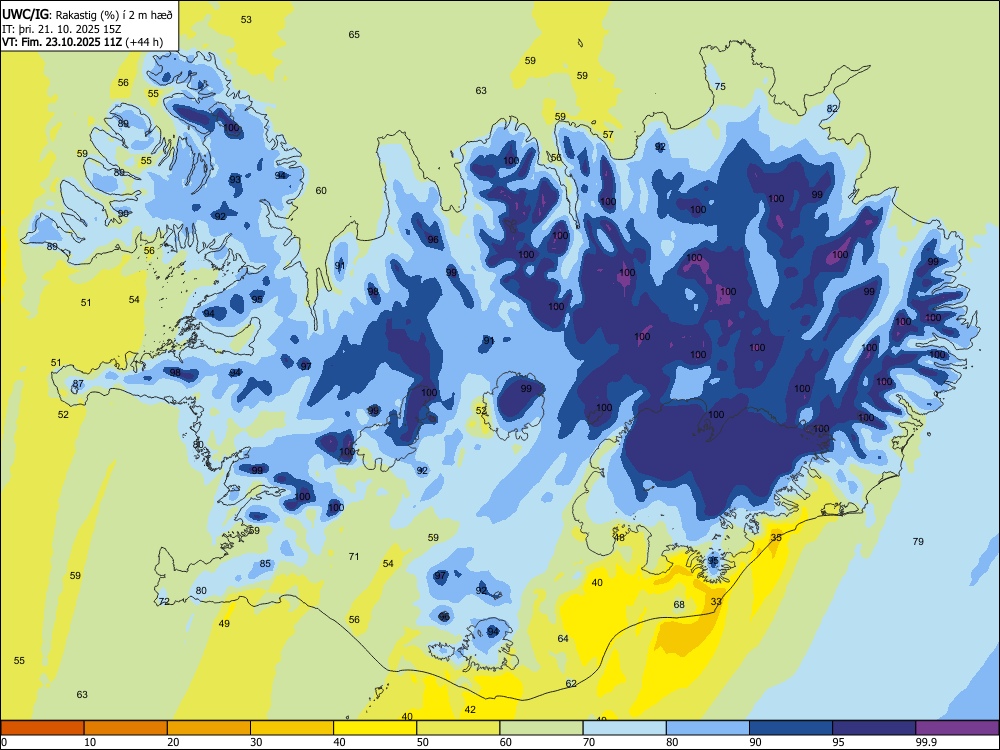Click the map value '65' over the northern sea
The image size is (1000, 750).
click(354, 34)
